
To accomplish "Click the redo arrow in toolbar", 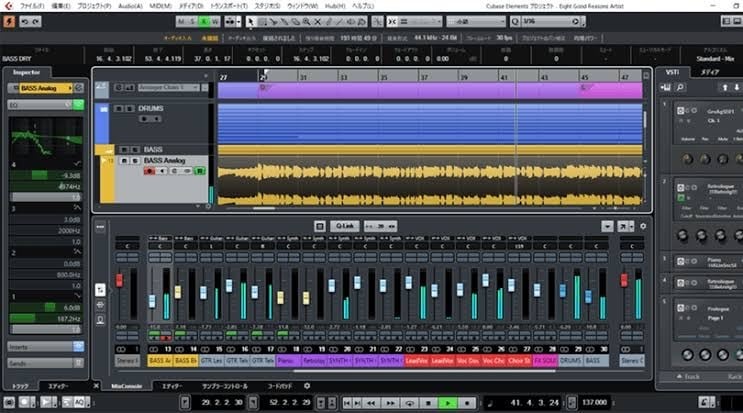I will click(36, 22).
